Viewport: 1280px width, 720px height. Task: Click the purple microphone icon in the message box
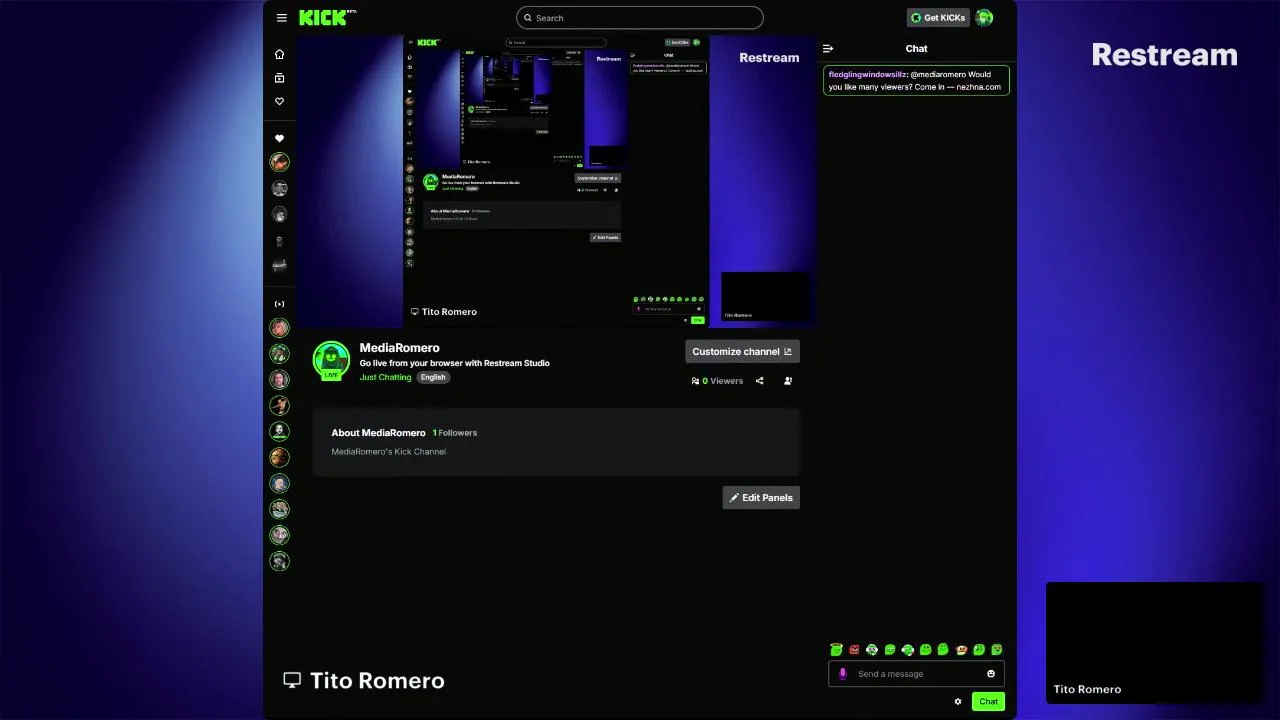click(842, 674)
